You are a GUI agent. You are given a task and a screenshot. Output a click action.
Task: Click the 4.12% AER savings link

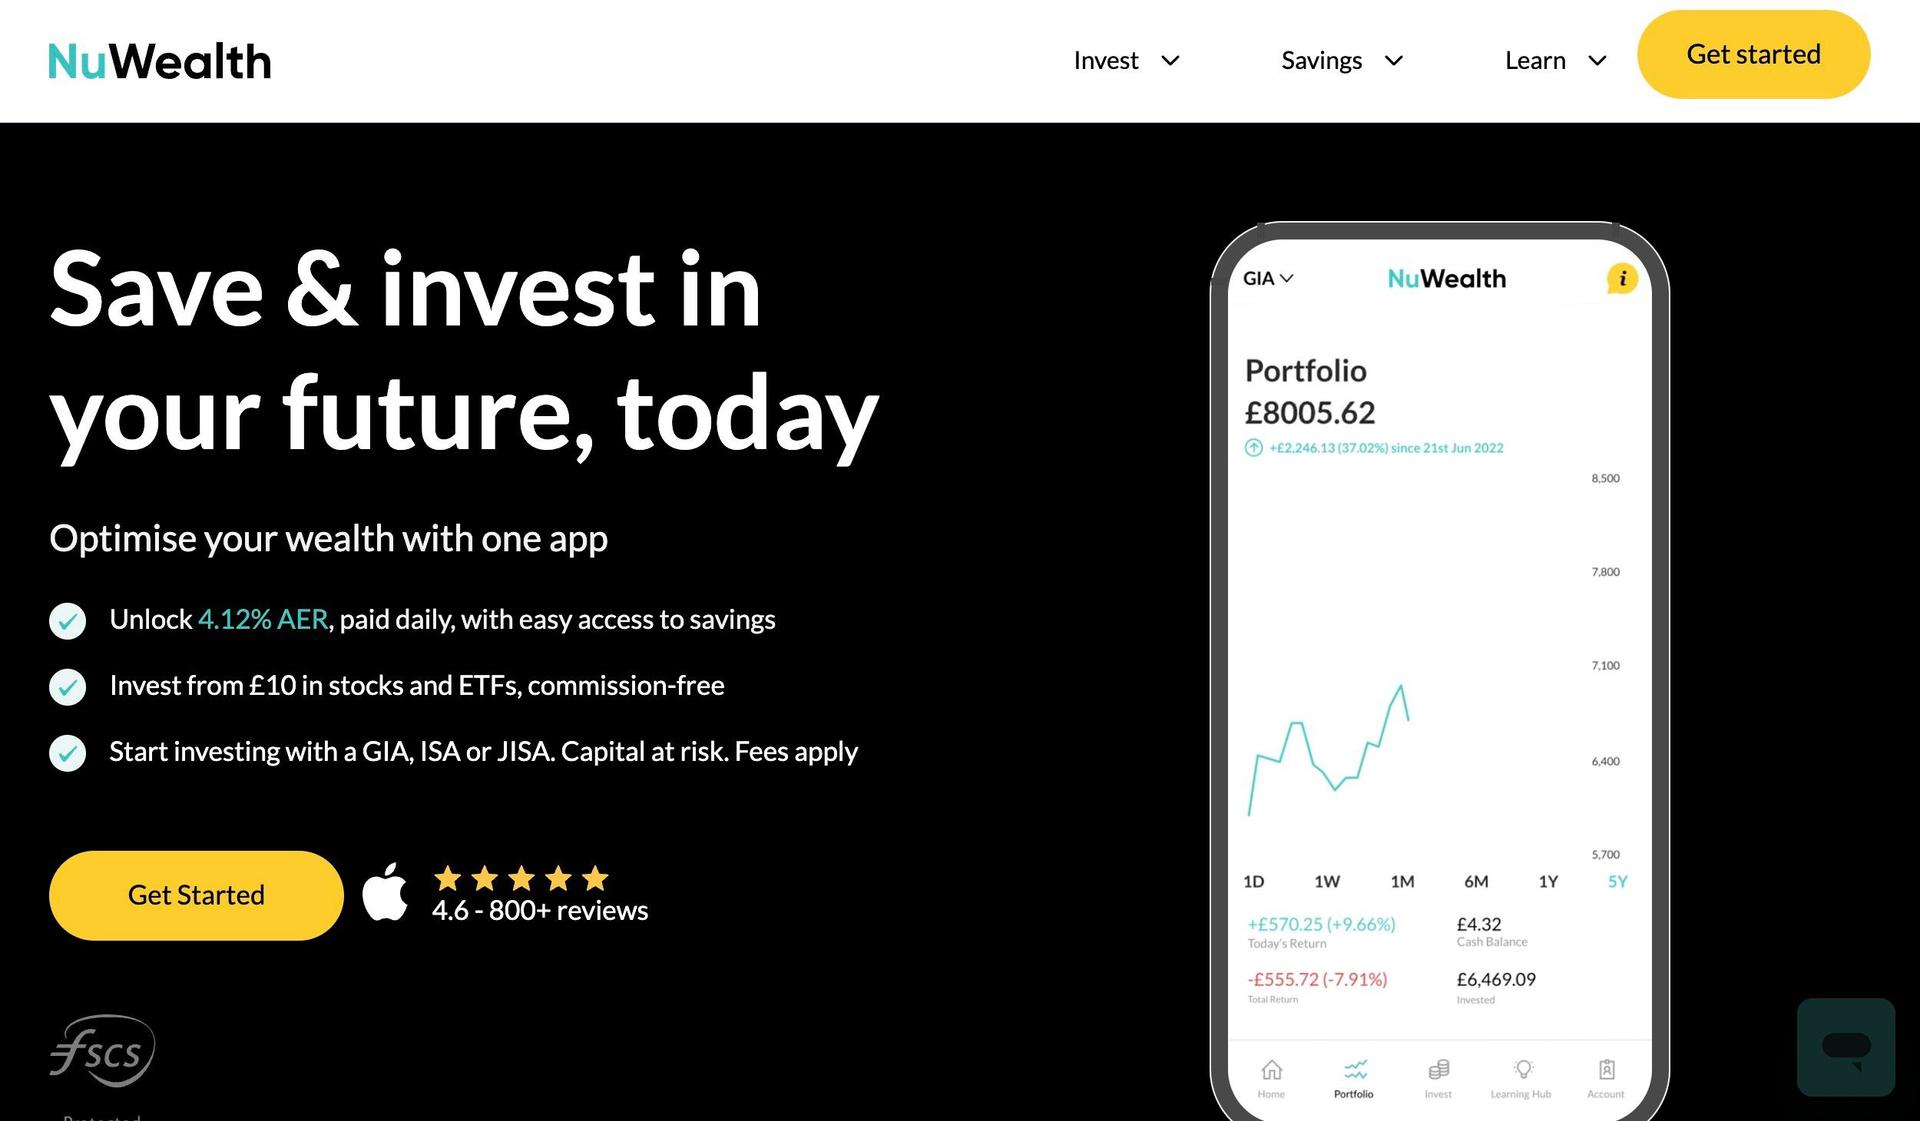(263, 619)
